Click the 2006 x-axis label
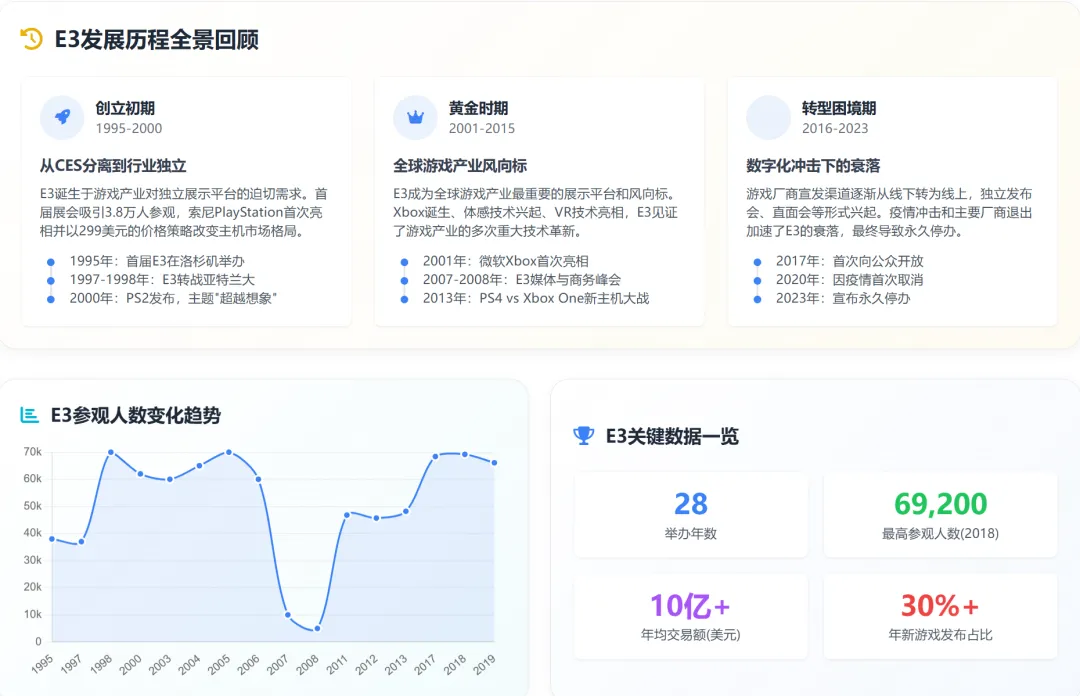The height and width of the screenshot is (696, 1080). (x=249, y=664)
